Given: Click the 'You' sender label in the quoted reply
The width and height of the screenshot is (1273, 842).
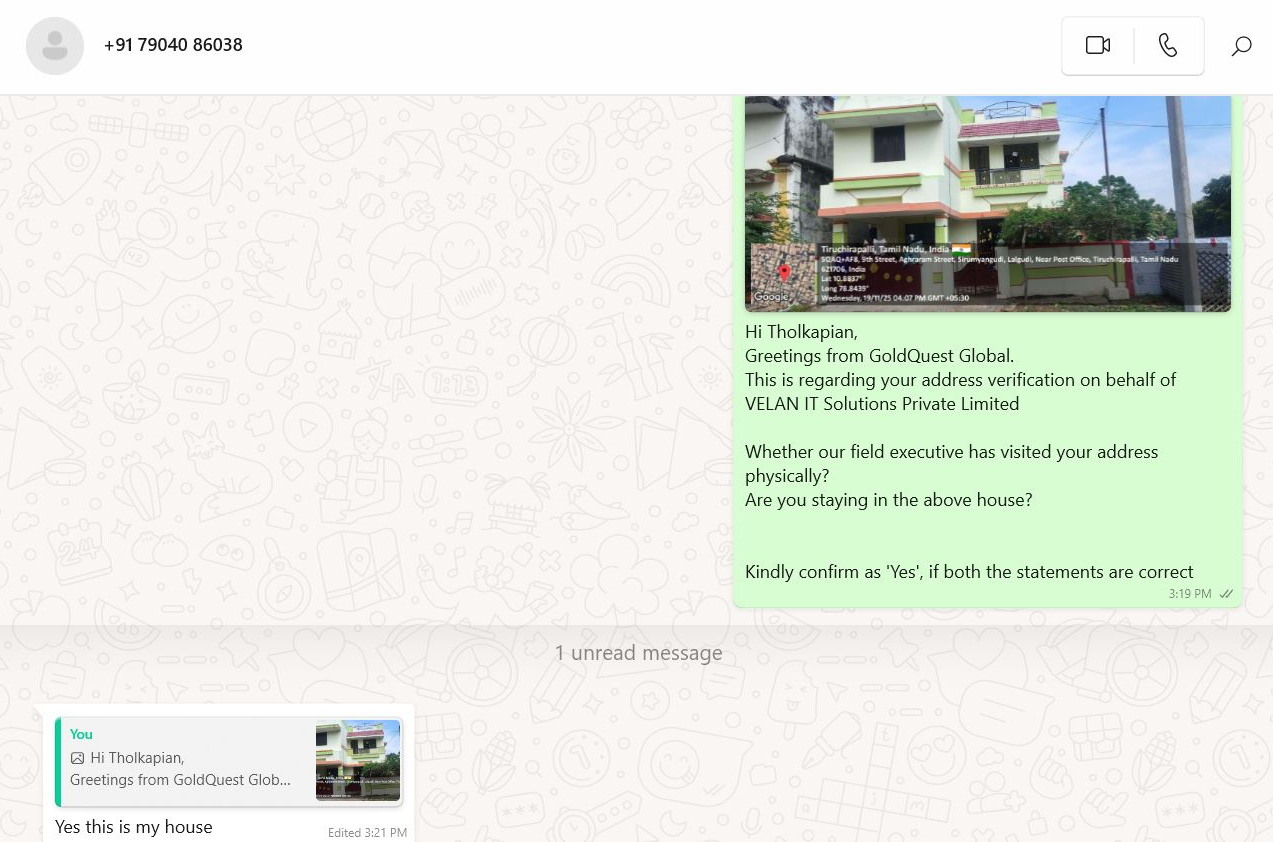Looking at the screenshot, I should [81, 734].
